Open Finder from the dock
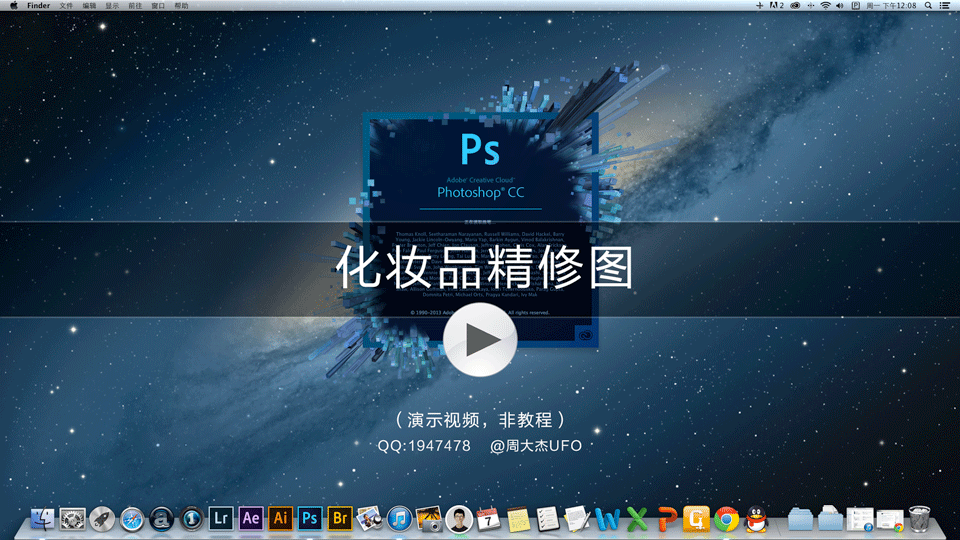The width and height of the screenshot is (960, 540). click(x=42, y=519)
